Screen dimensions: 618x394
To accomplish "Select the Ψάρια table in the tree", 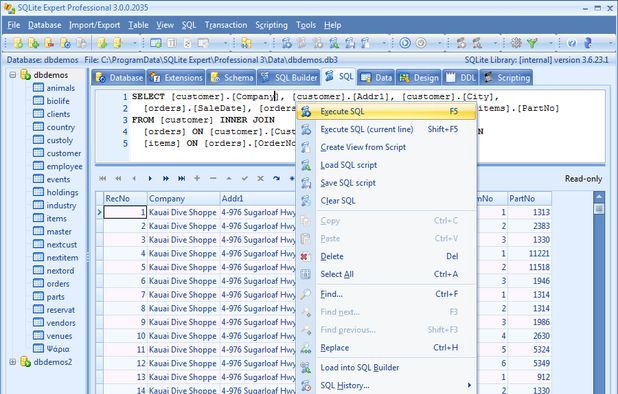I will pos(58,349).
